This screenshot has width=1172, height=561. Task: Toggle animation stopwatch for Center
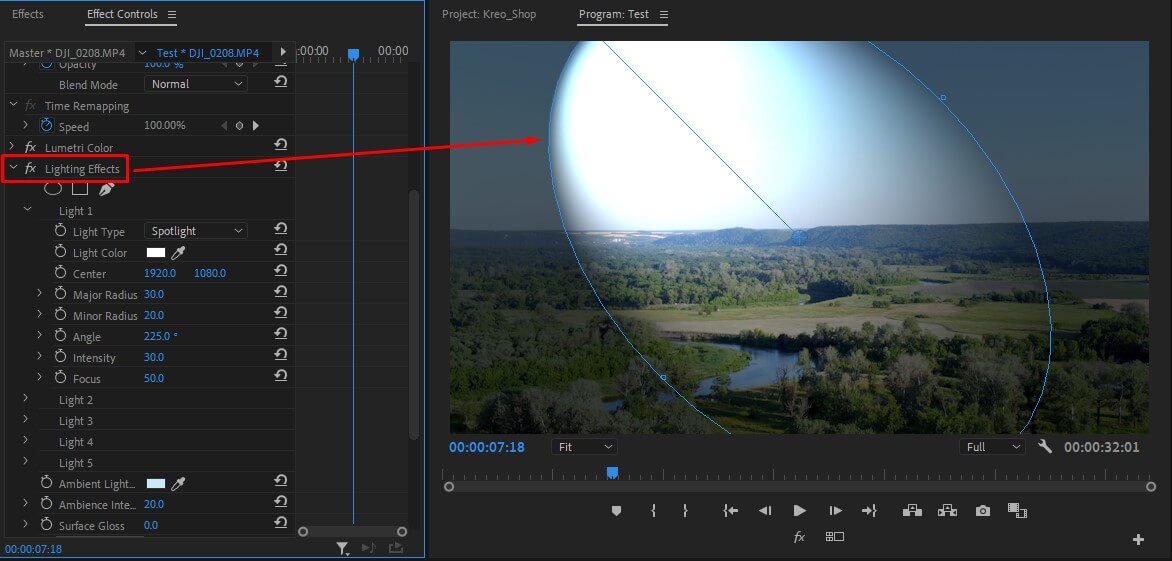tap(61, 273)
